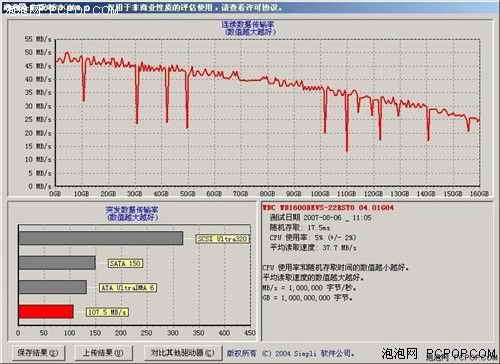Click the 200 tick on burst axis

(121, 333)
